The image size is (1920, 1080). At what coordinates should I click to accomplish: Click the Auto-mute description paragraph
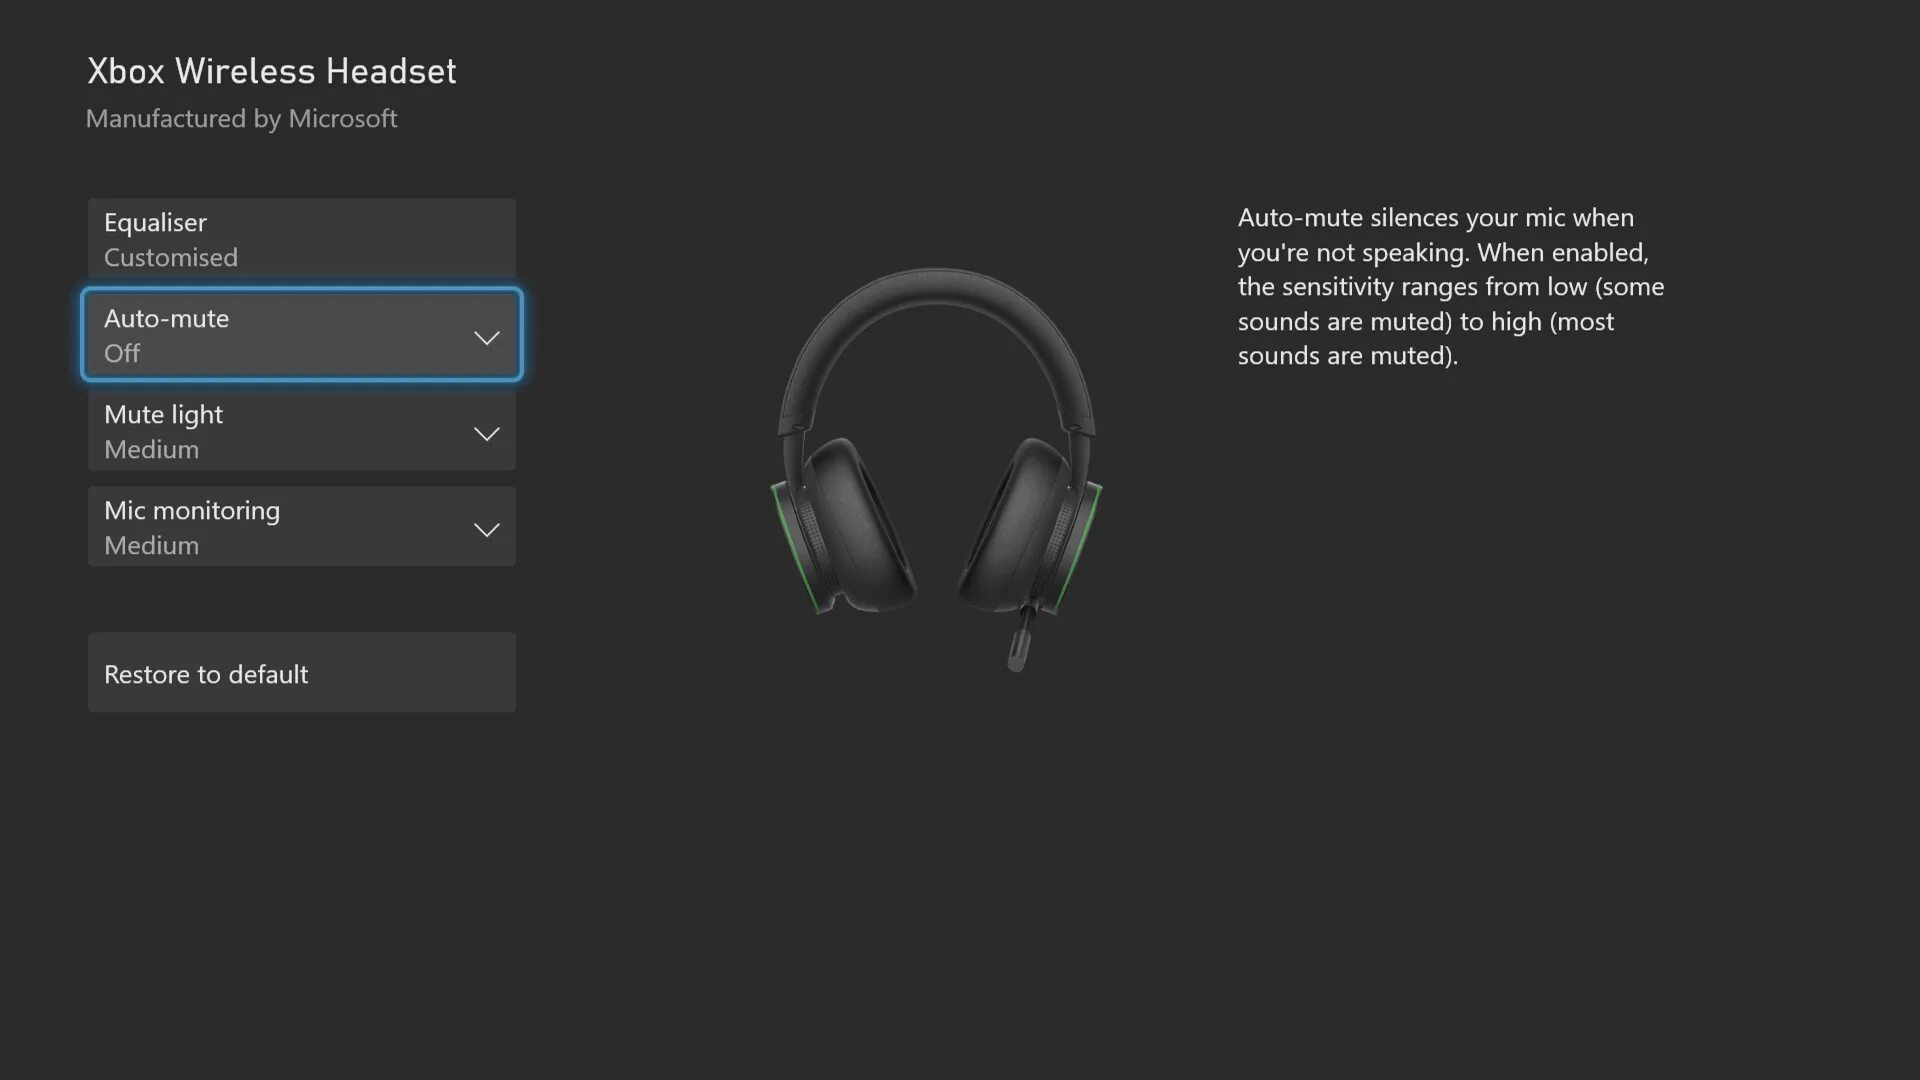pyautogui.click(x=1450, y=286)
